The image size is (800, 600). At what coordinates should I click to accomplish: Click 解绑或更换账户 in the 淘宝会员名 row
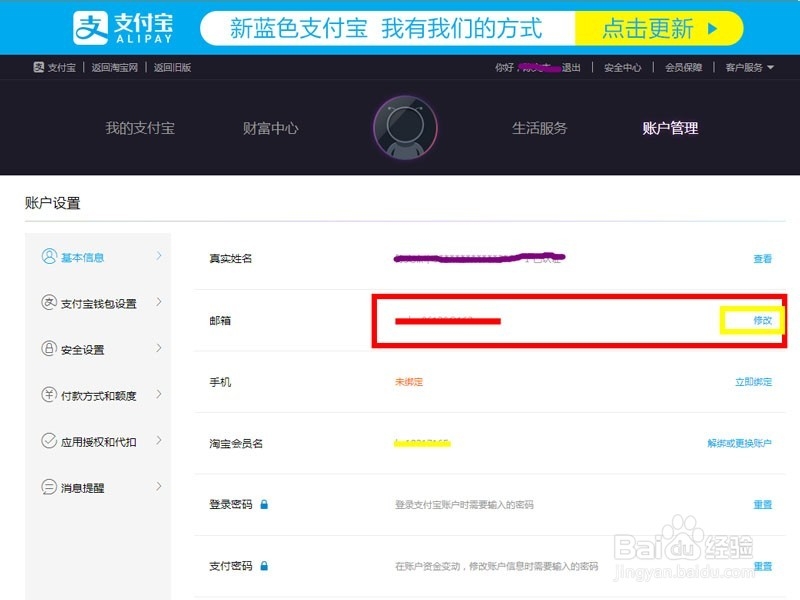coord(739,443)
